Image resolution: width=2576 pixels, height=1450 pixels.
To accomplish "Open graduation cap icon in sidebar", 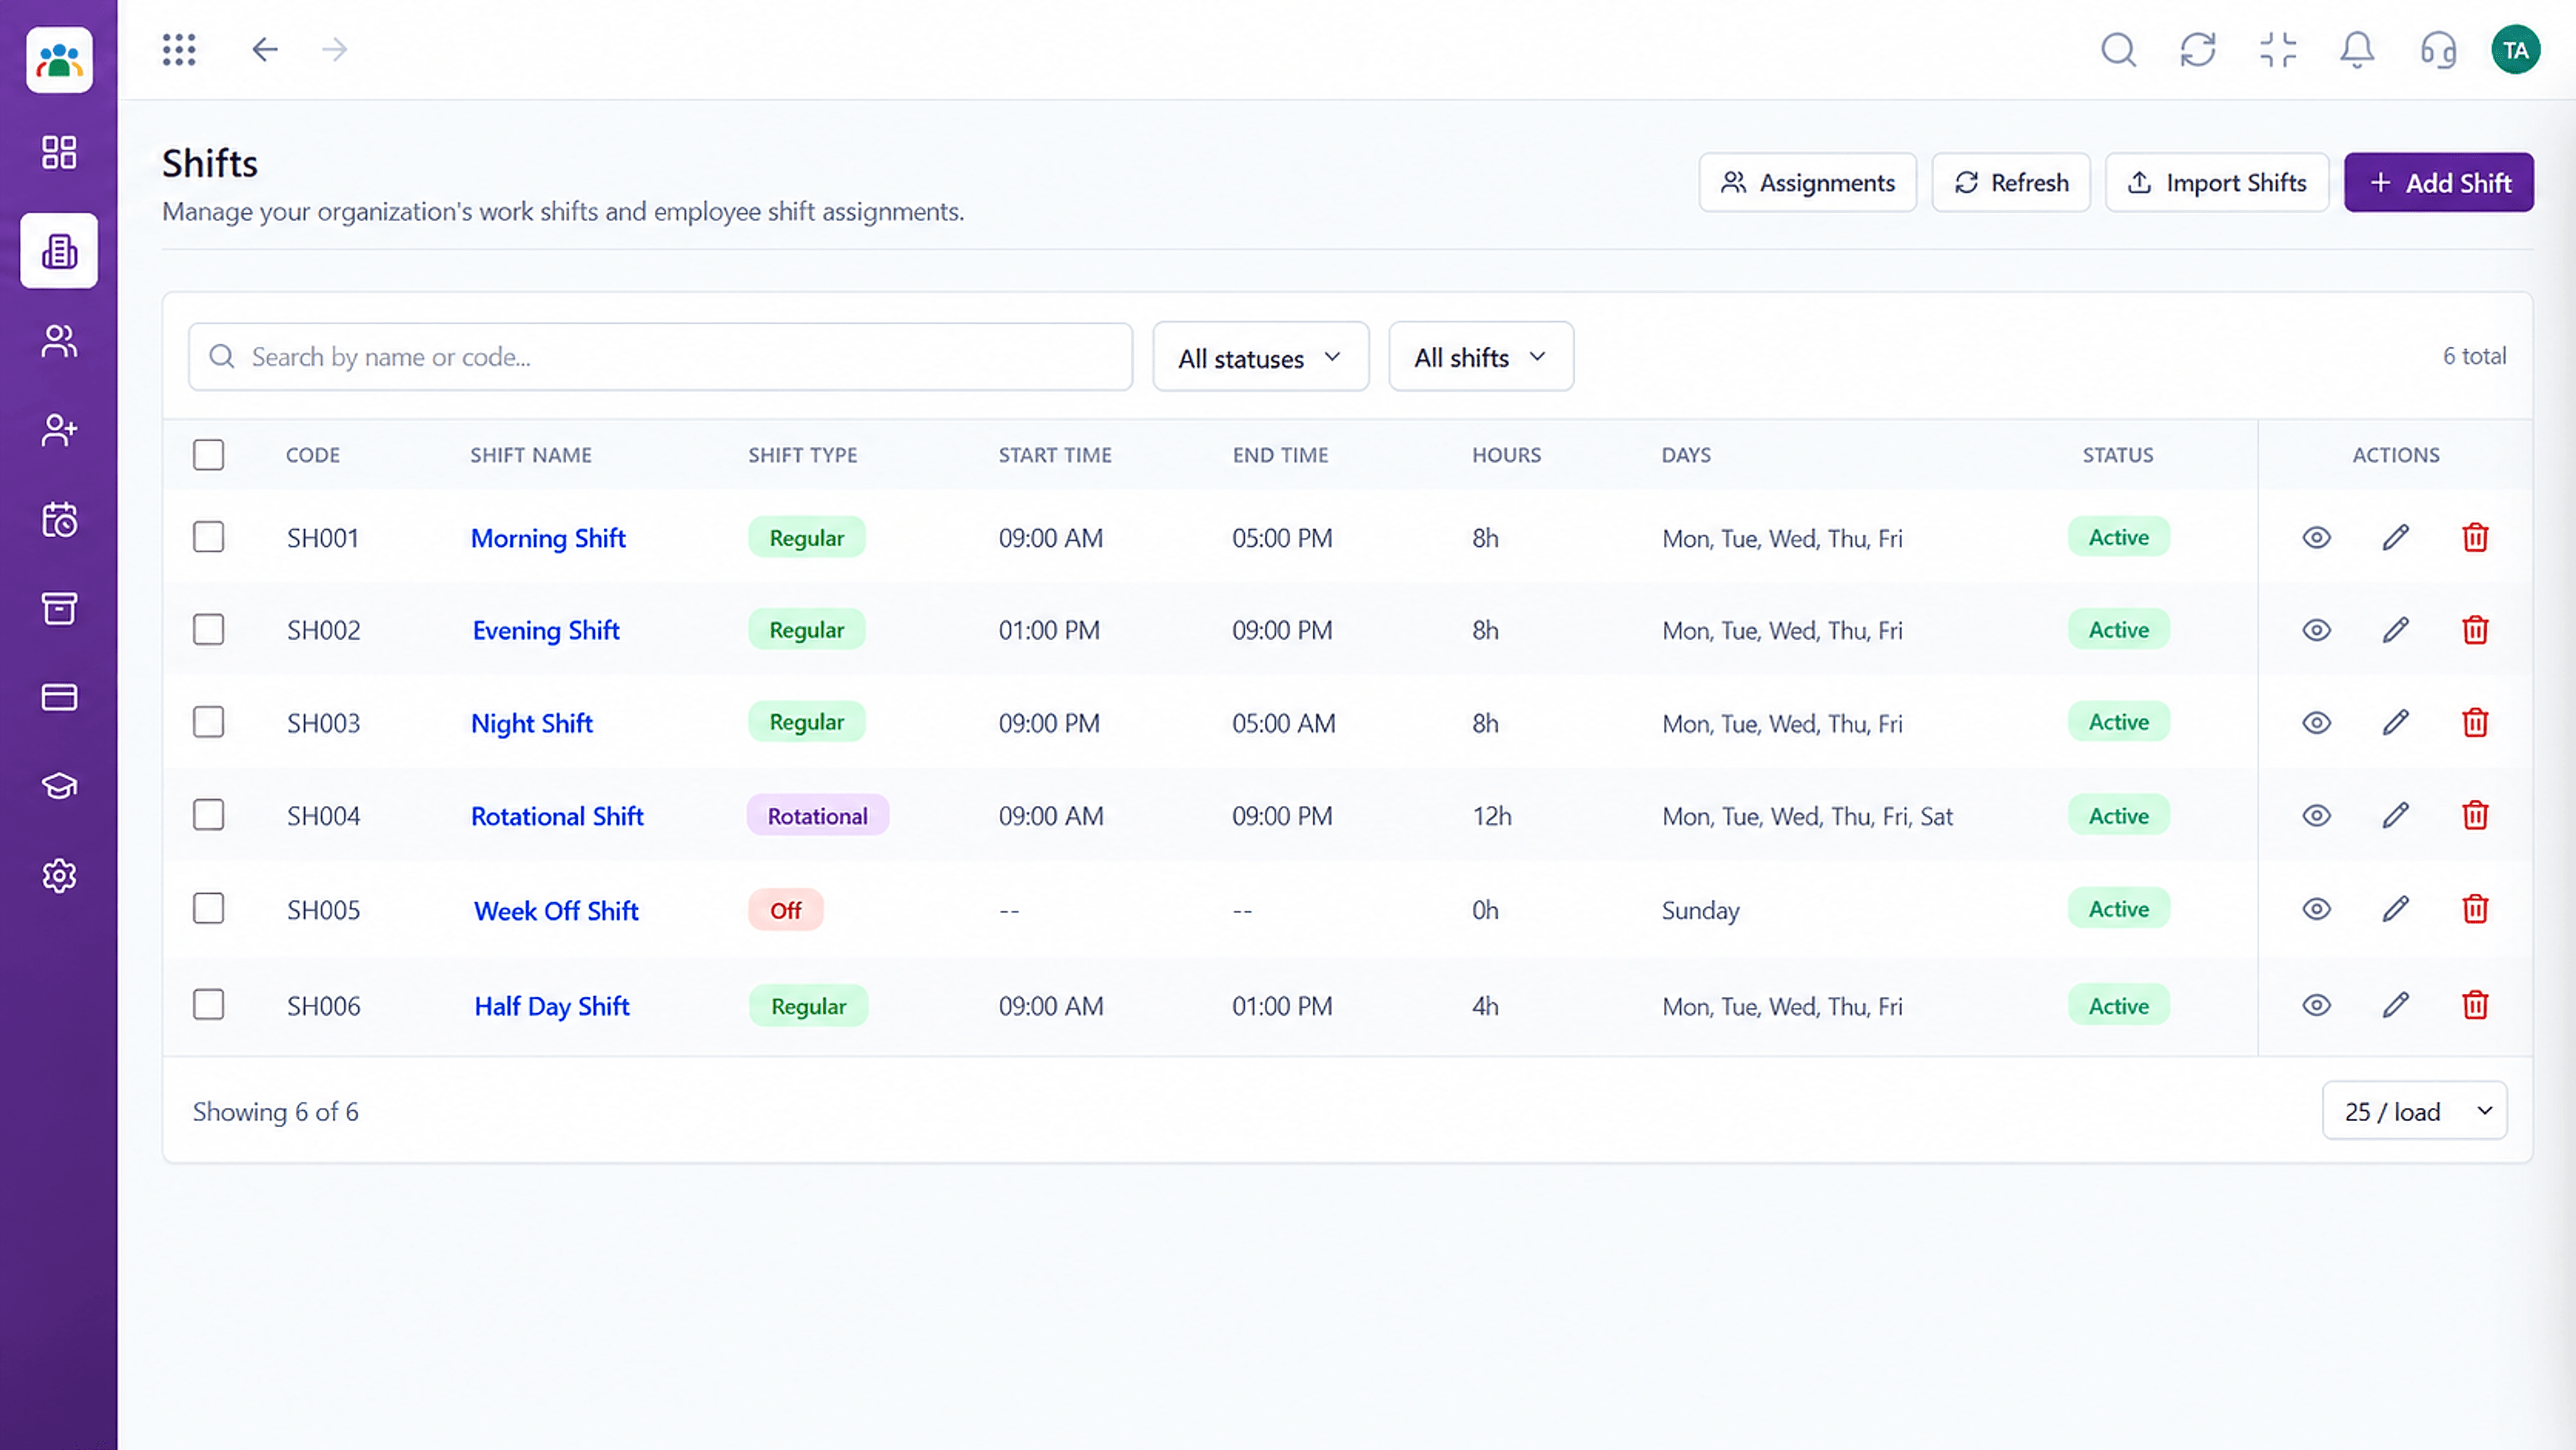I will (59, 786).
